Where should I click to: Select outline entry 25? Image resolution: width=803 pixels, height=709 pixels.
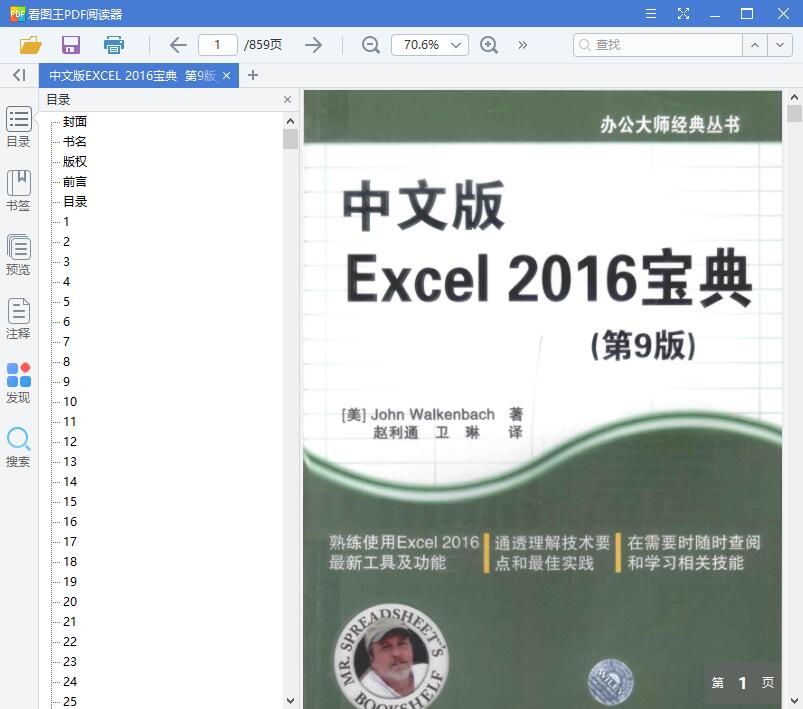click(x=70, y=701)
